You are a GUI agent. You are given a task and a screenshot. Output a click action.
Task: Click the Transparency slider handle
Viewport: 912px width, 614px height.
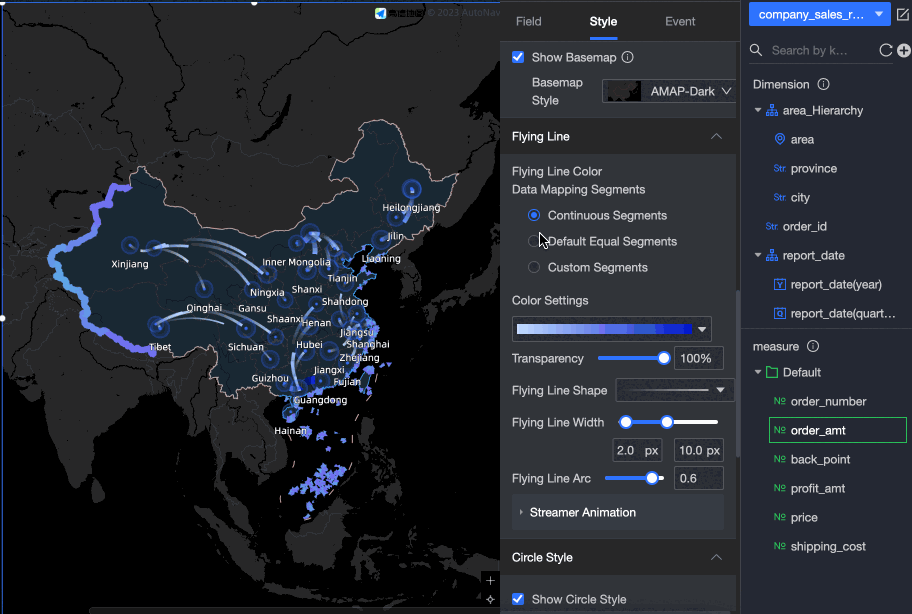(x=664, y=358)
